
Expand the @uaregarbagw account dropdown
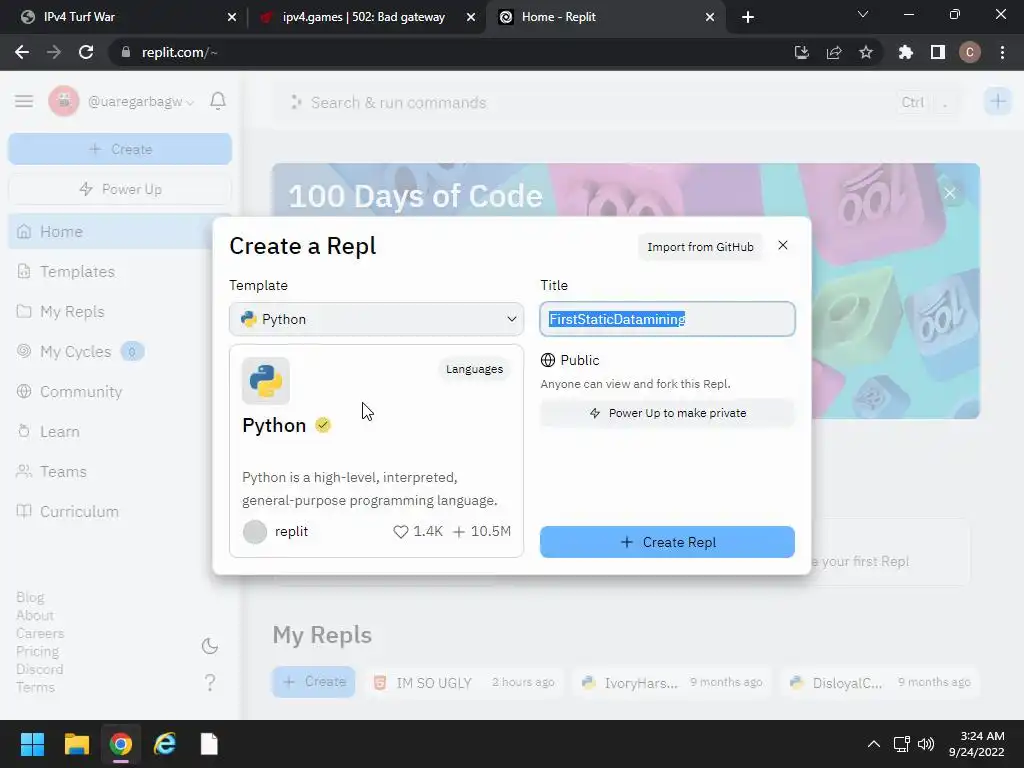(x=140, y=102)
